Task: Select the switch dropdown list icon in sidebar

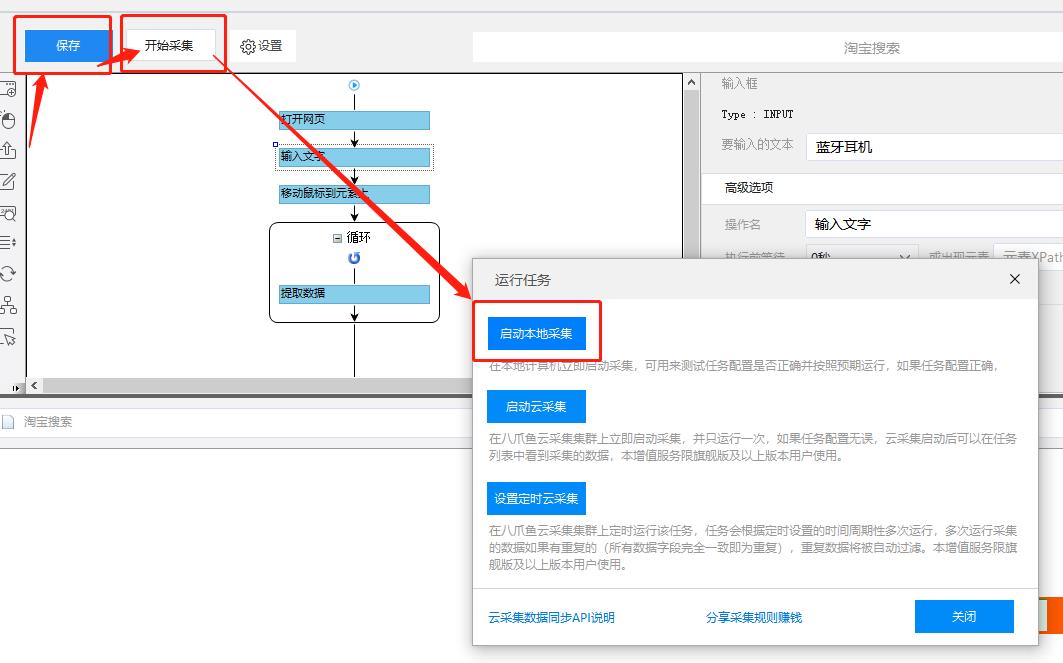Action: pyautogui.click(x=7, y=242)
